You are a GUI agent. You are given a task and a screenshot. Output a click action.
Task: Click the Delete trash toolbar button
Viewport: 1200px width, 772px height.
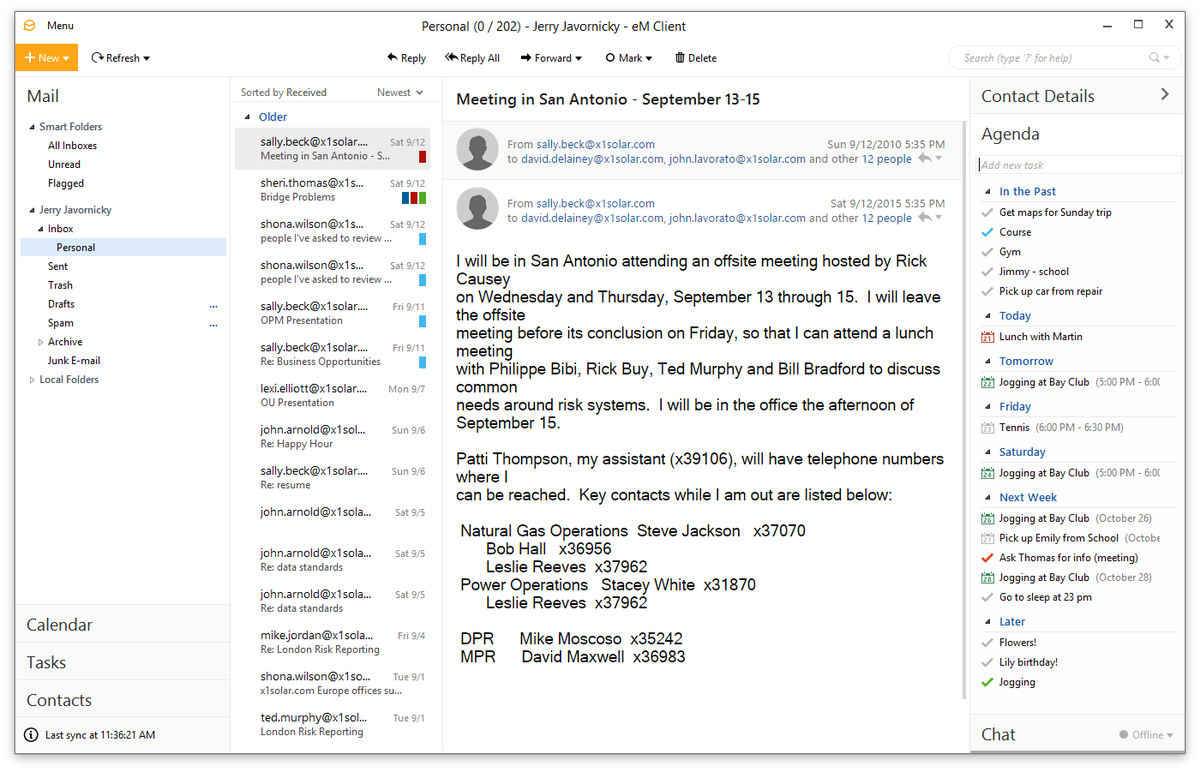[x=696, y=58]
